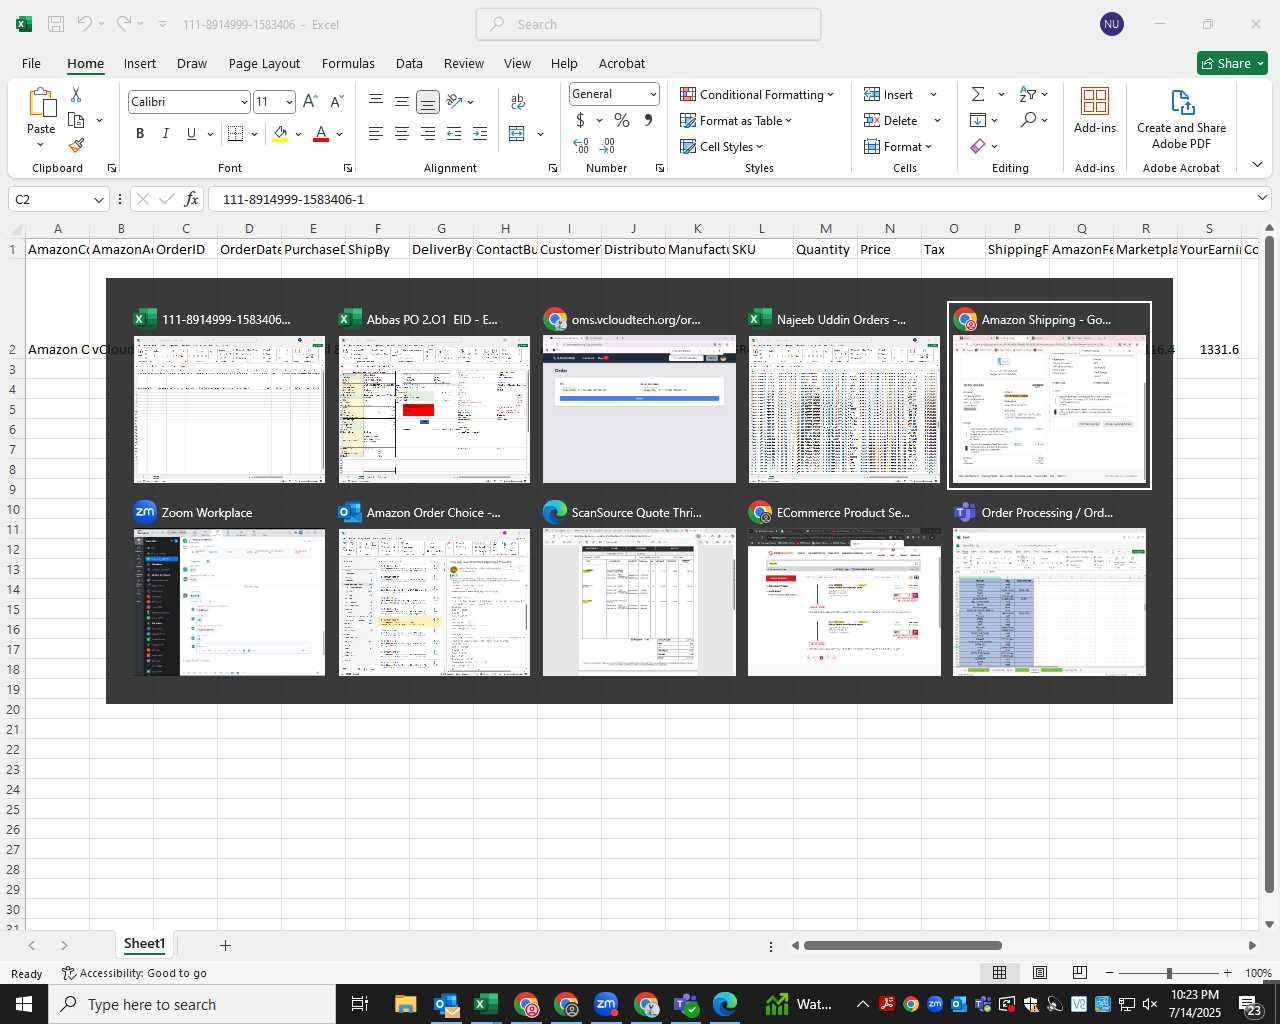Open the font name Calibri dropdown

tap(243, 102)
